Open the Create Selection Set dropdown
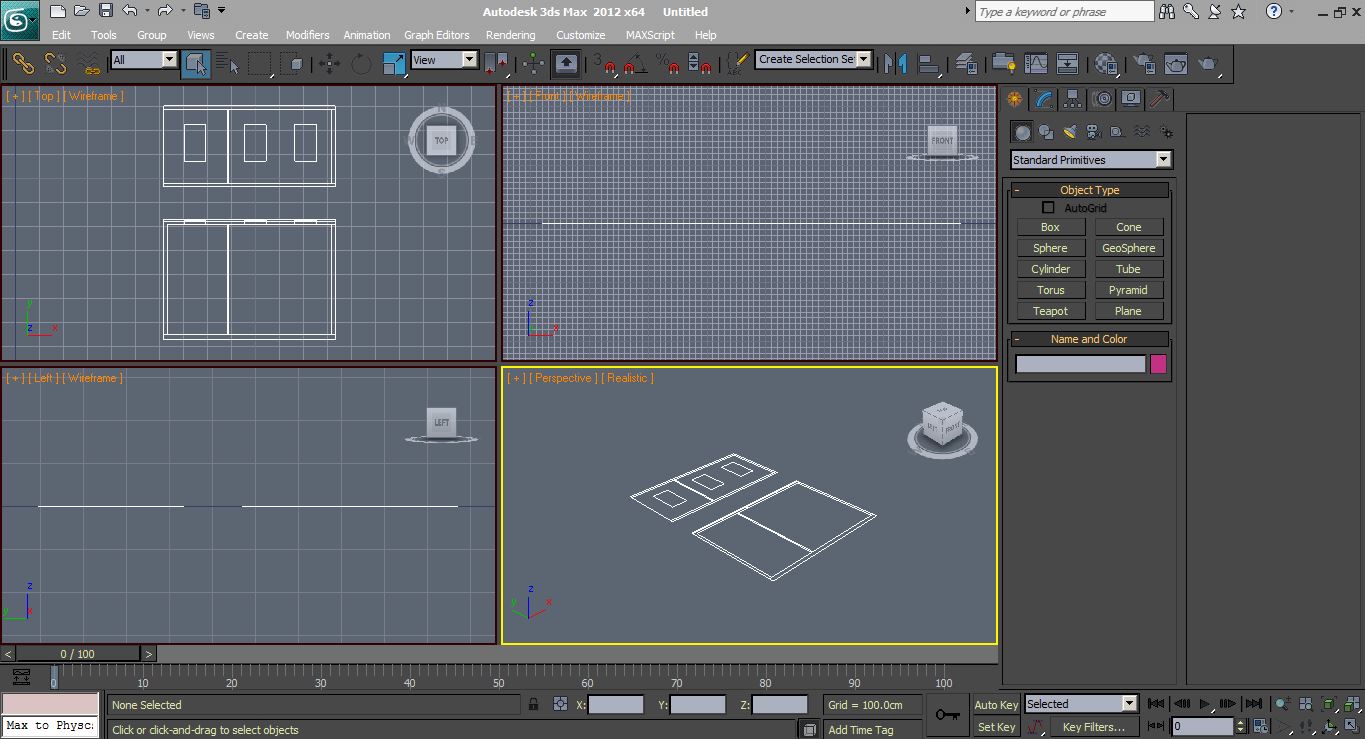1365x739 pixels. [x=814, y=59]
